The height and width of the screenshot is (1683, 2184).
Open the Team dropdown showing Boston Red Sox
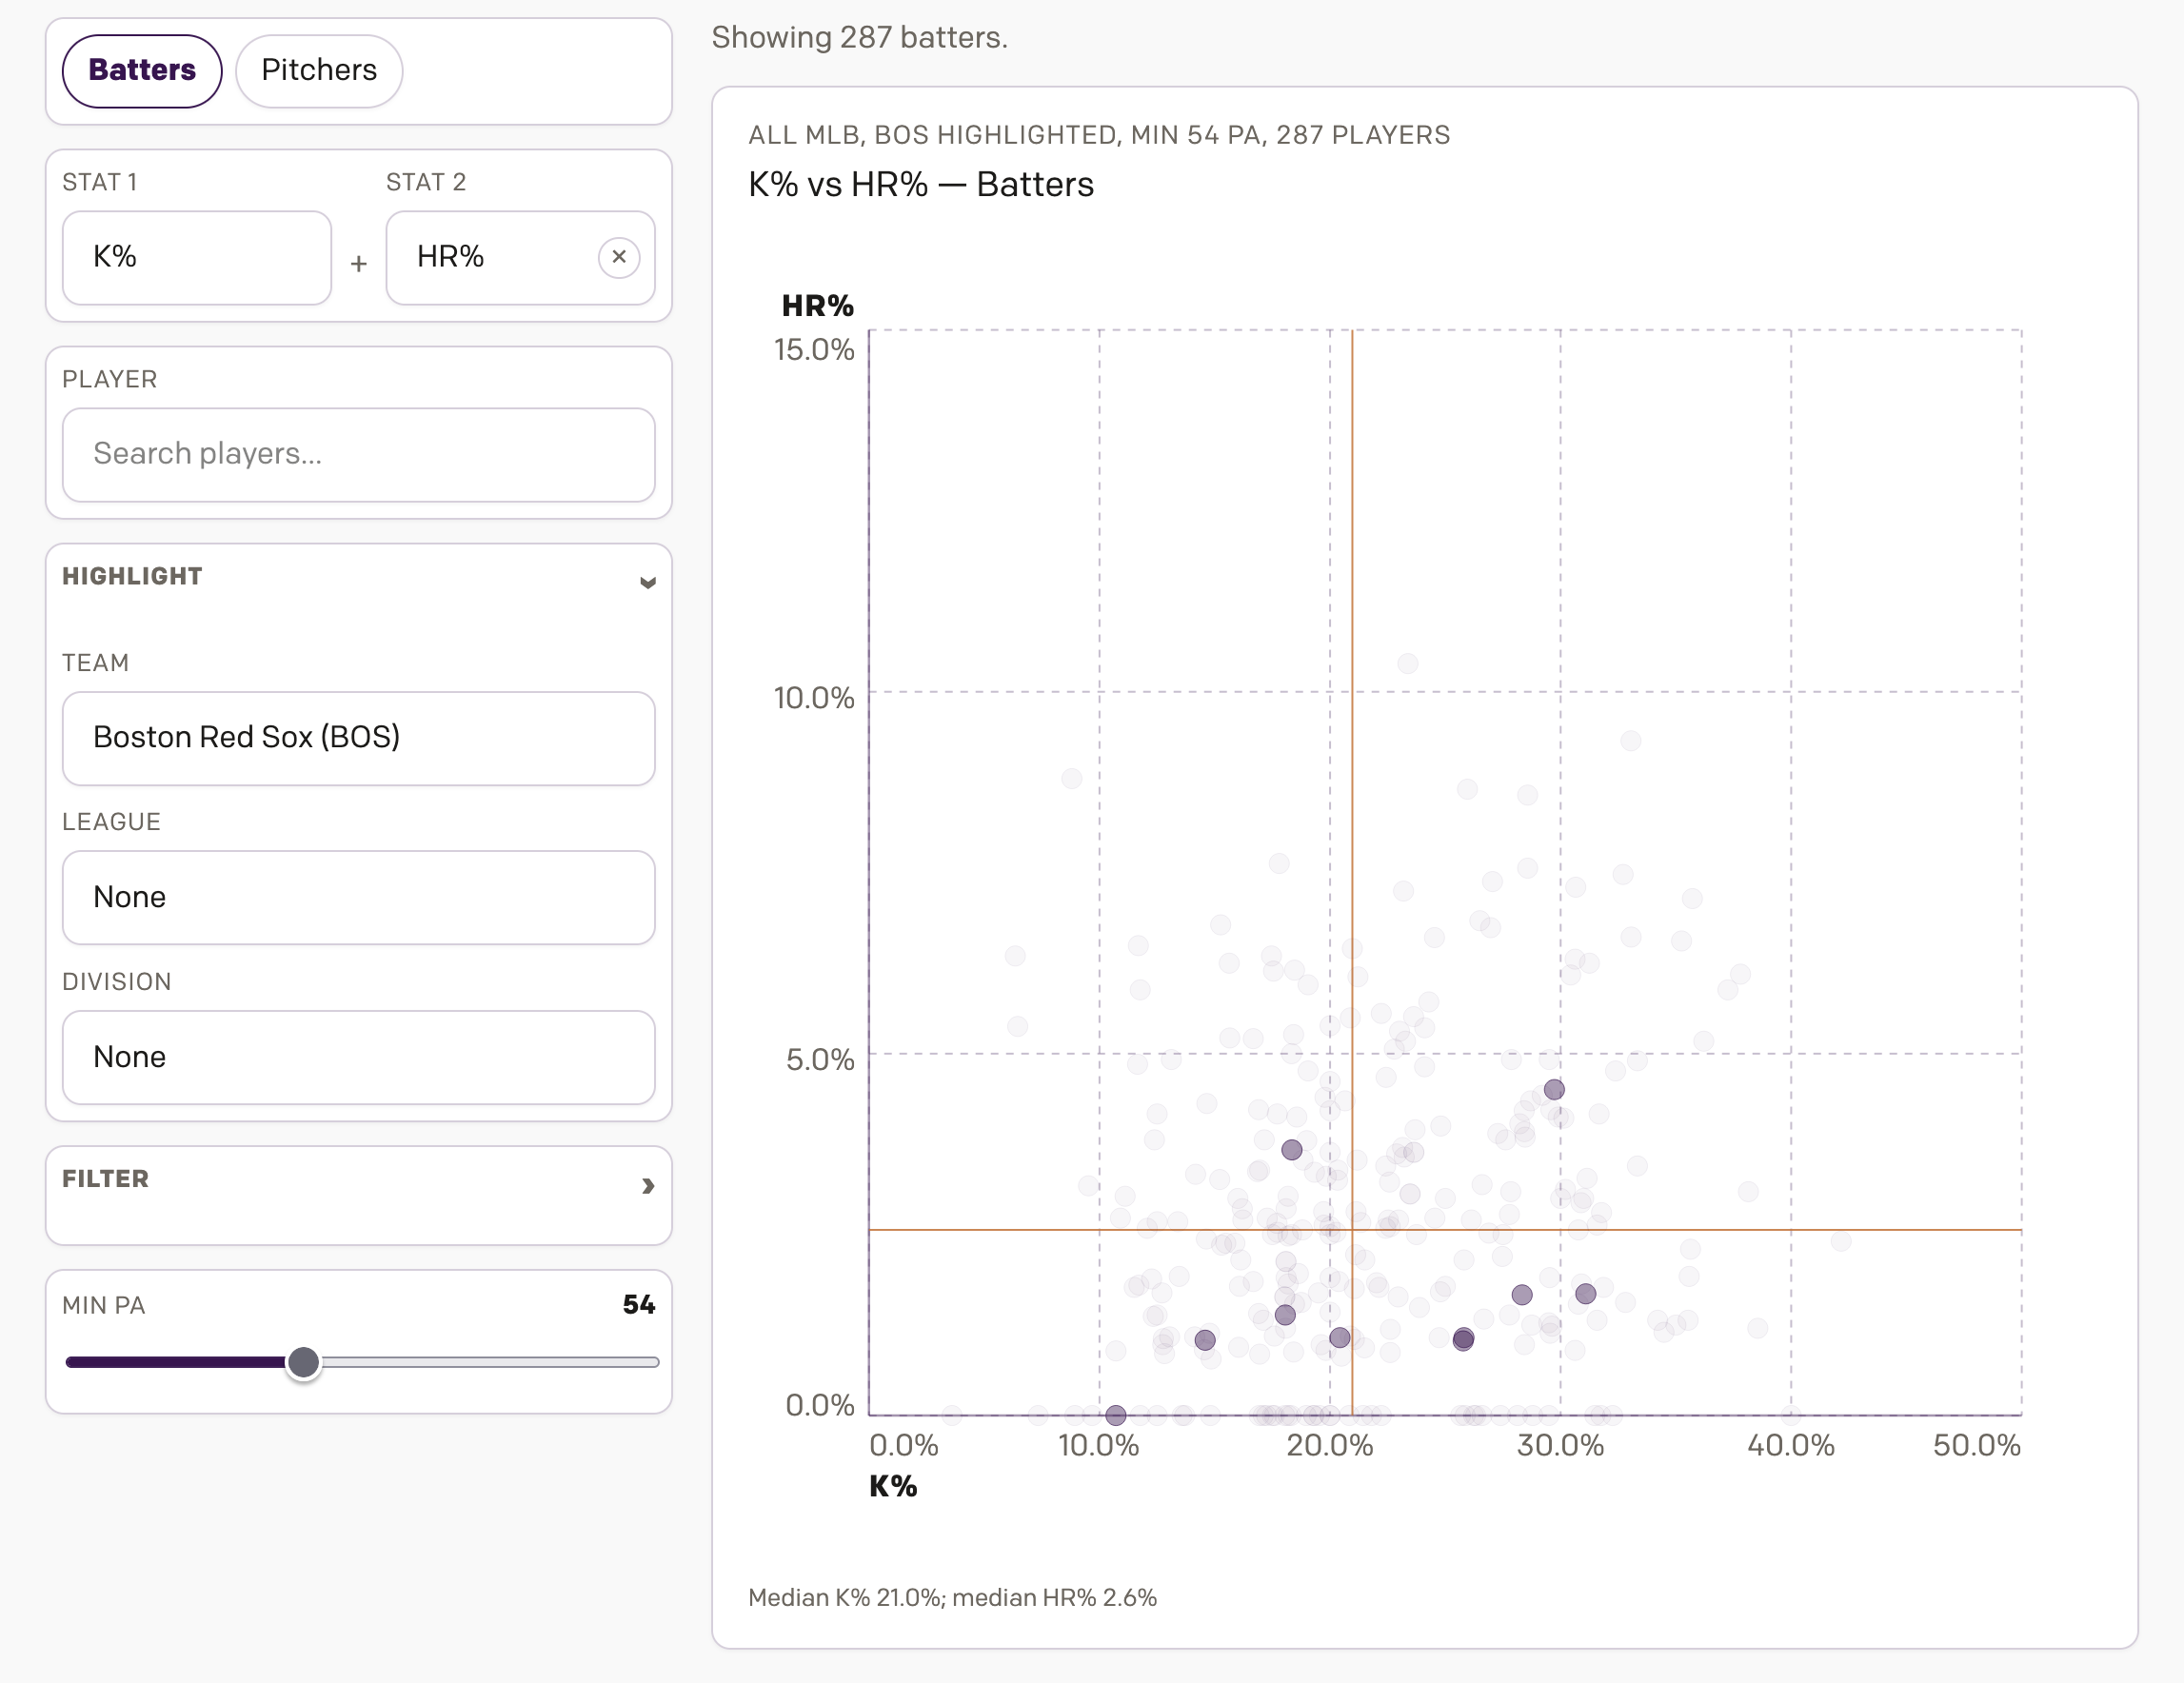(358, 738)
